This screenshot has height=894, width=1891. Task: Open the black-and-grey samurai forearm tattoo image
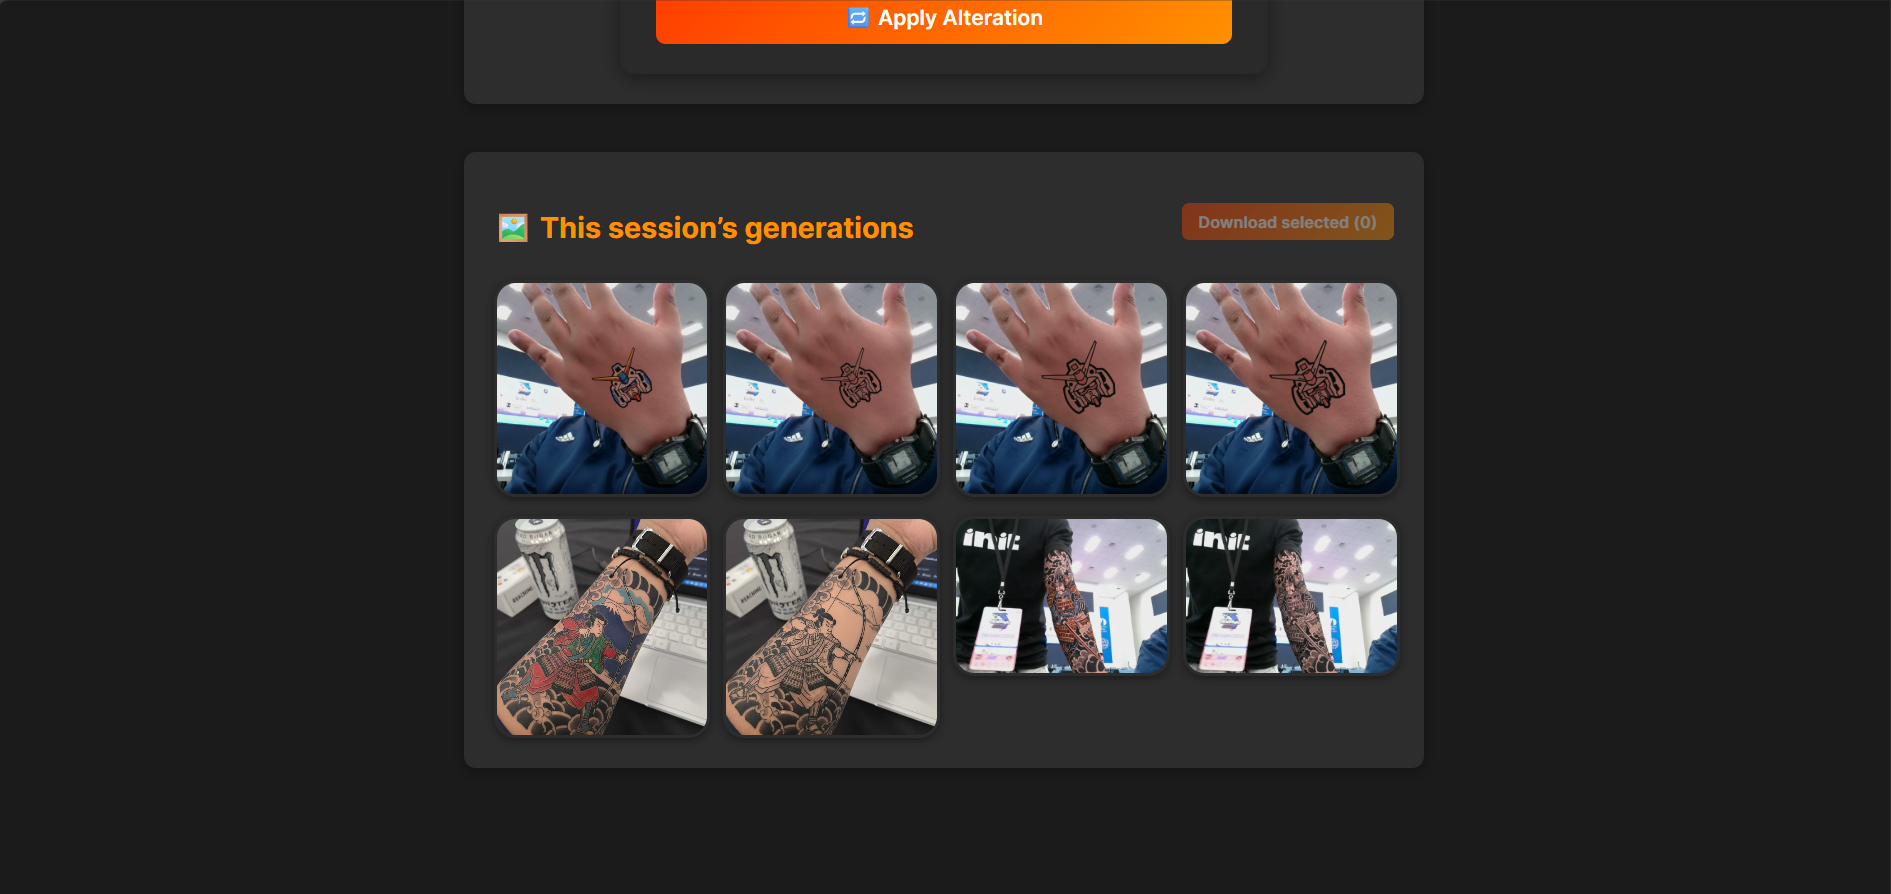click(831, 627)
